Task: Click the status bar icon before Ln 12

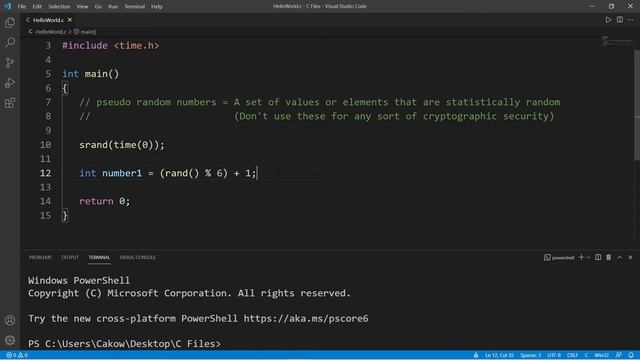Action: [476, 355]
